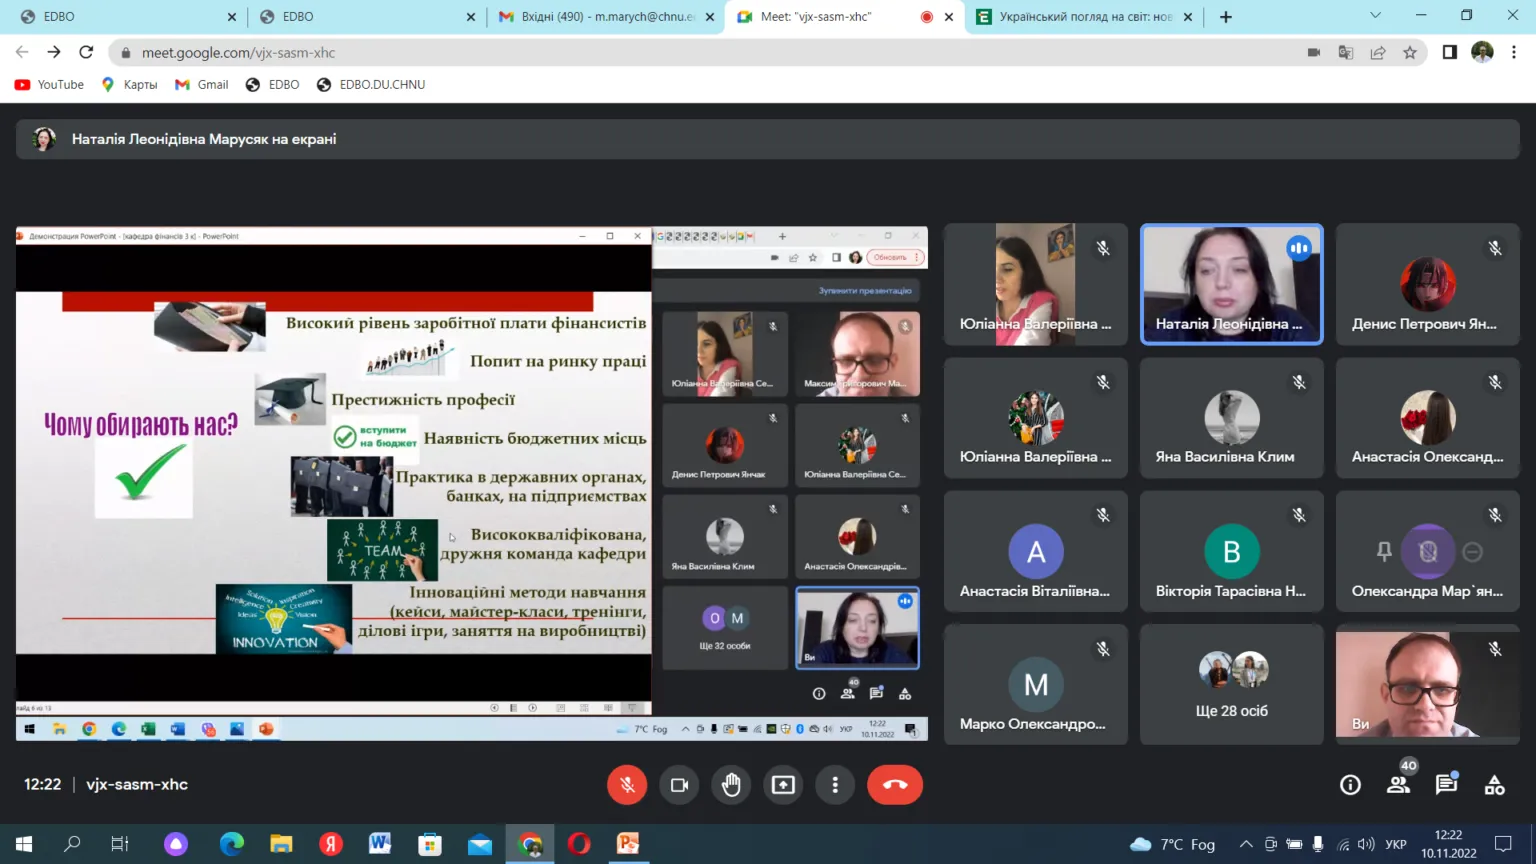Open the Chrome three-dot menu
The height and width of the screenshot is (864, 1536).
coord(1514,52)
